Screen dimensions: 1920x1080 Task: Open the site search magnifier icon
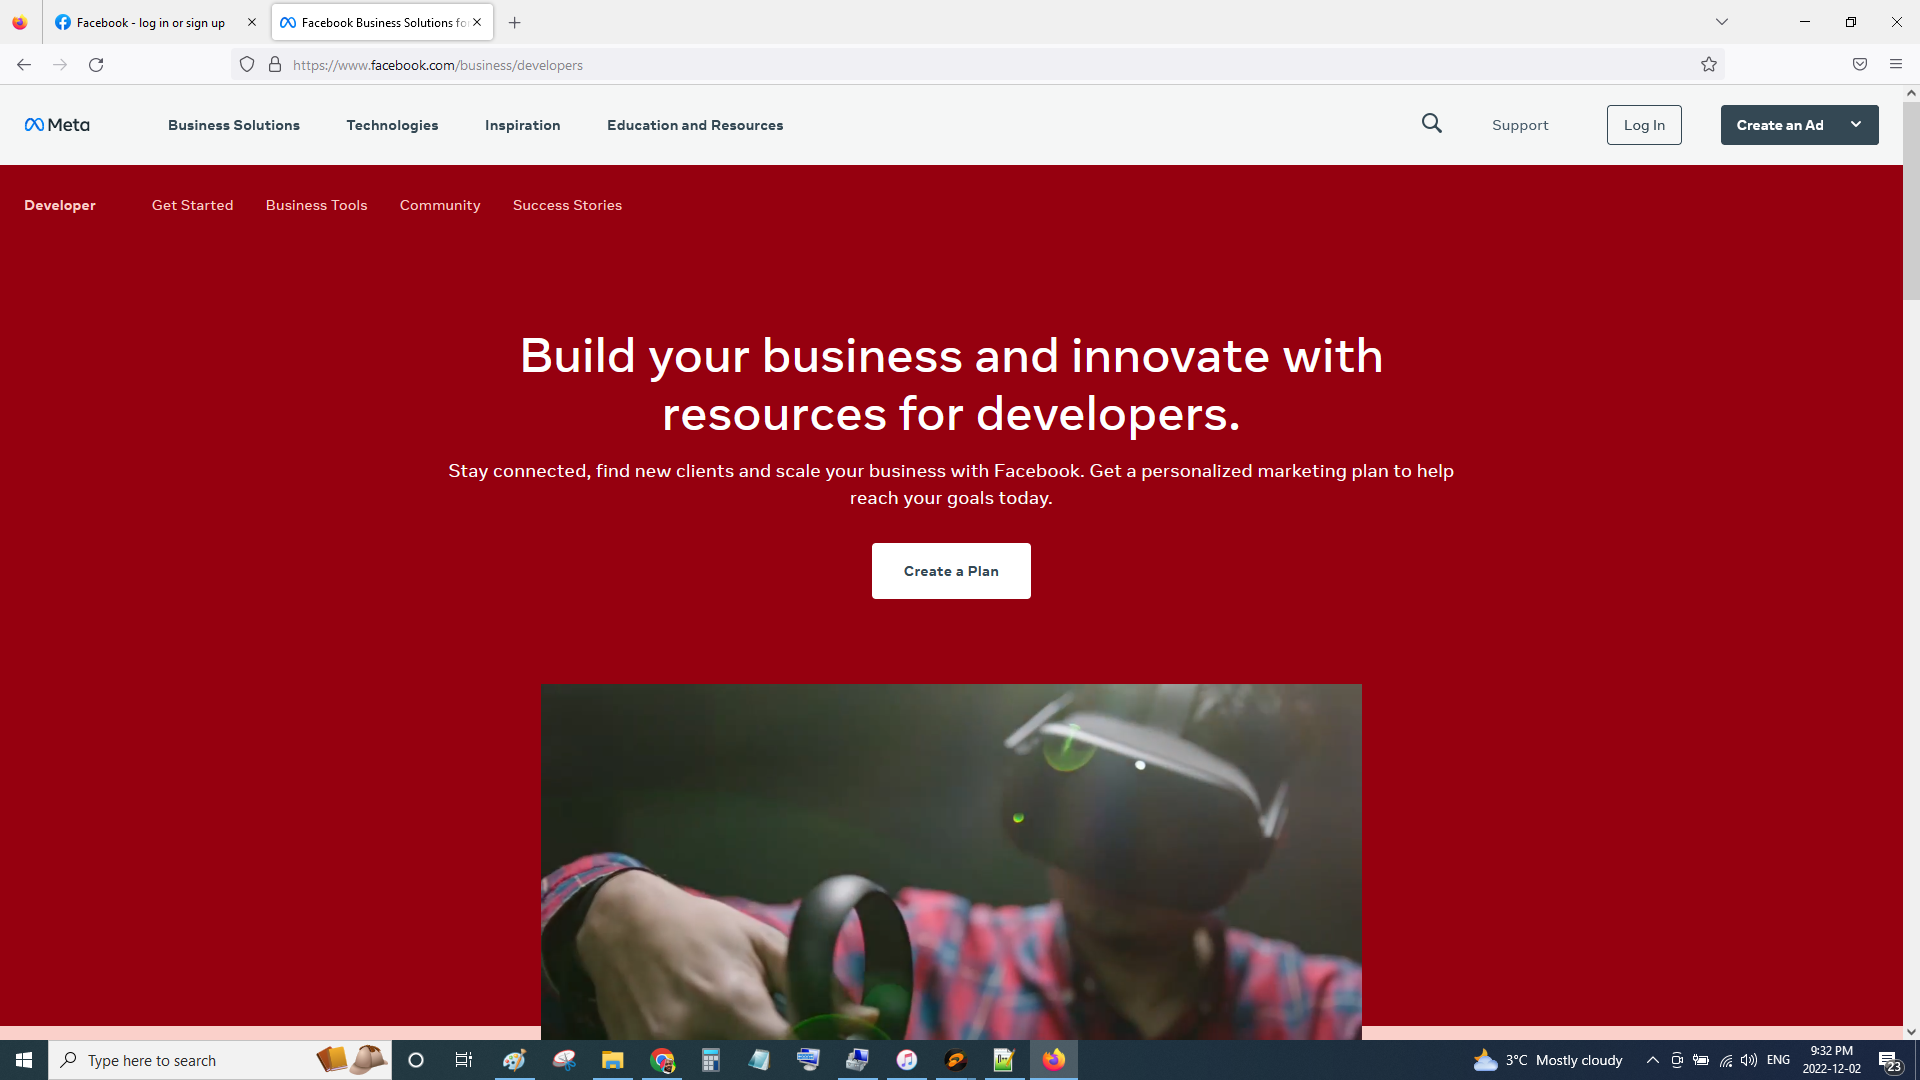1432,124
